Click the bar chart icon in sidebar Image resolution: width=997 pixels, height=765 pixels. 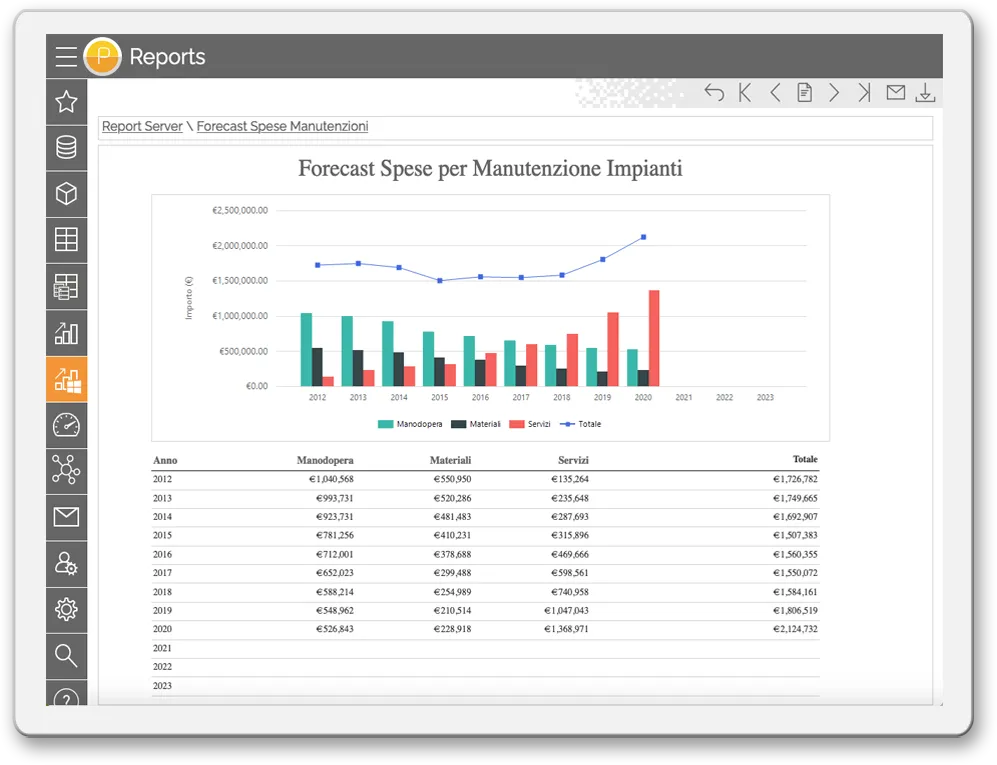(66, 333)
